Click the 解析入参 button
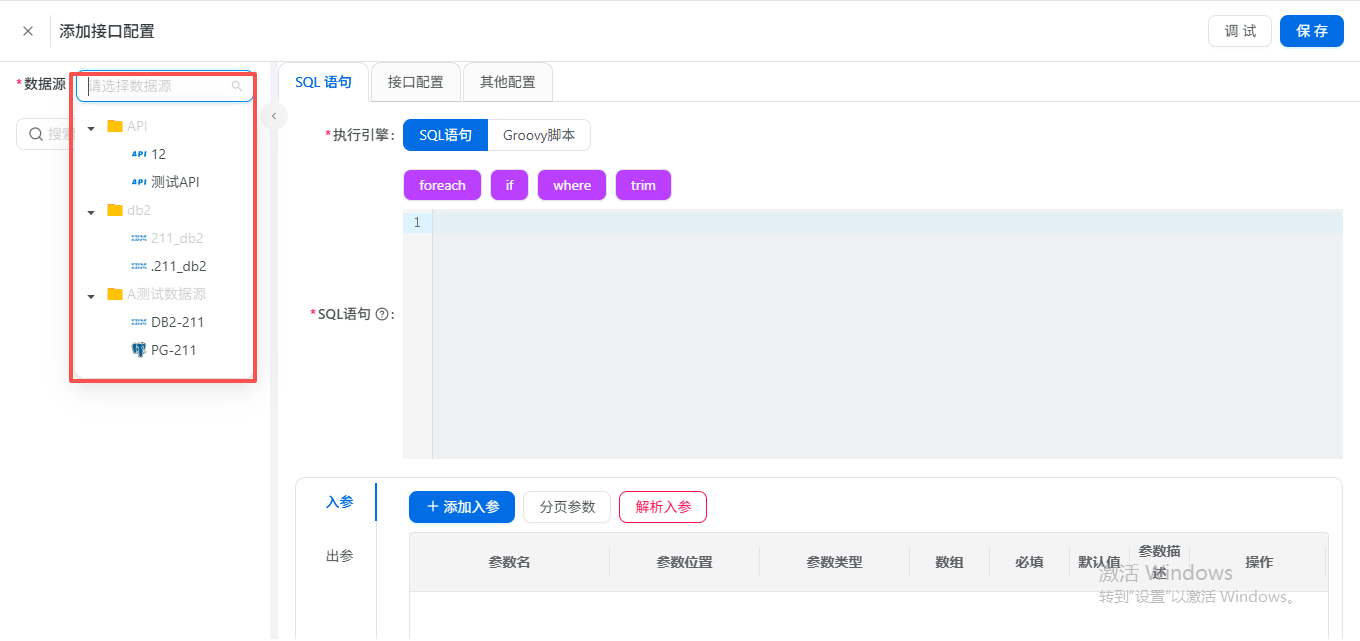The width and height of the screenshot is (1360, 641). [x=663, y=507]
